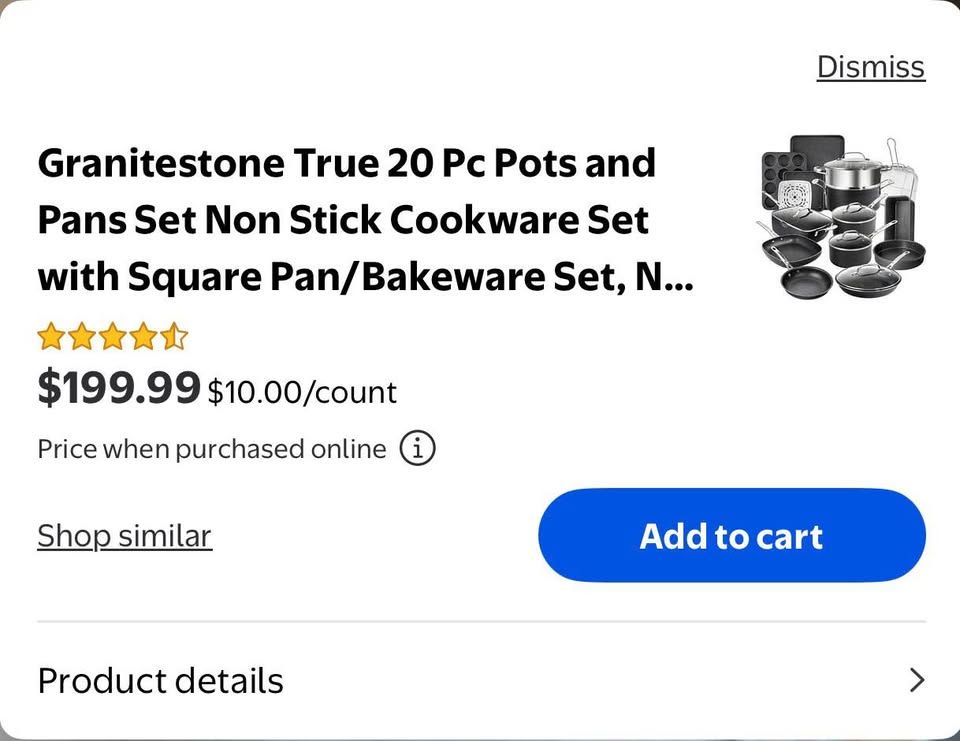Click the star rating to view reviews
This screenshot has width=960, height=741.
(113, 336)
